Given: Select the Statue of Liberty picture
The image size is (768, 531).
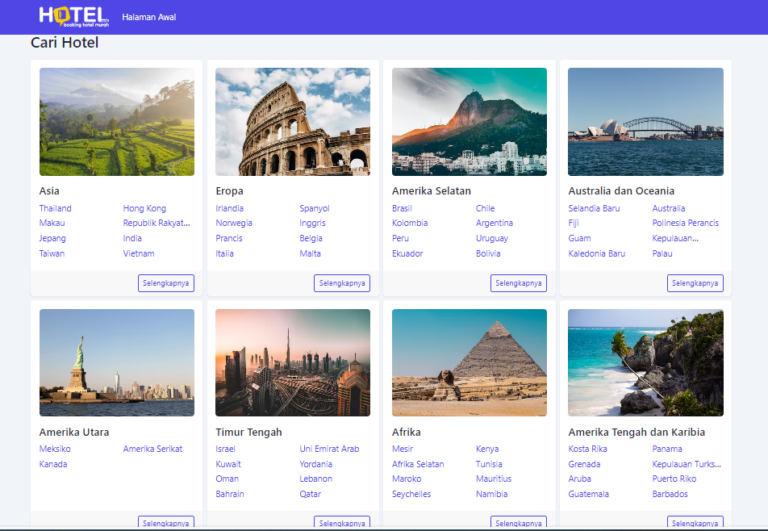Looking at the screenshot, I should point(117,362).
